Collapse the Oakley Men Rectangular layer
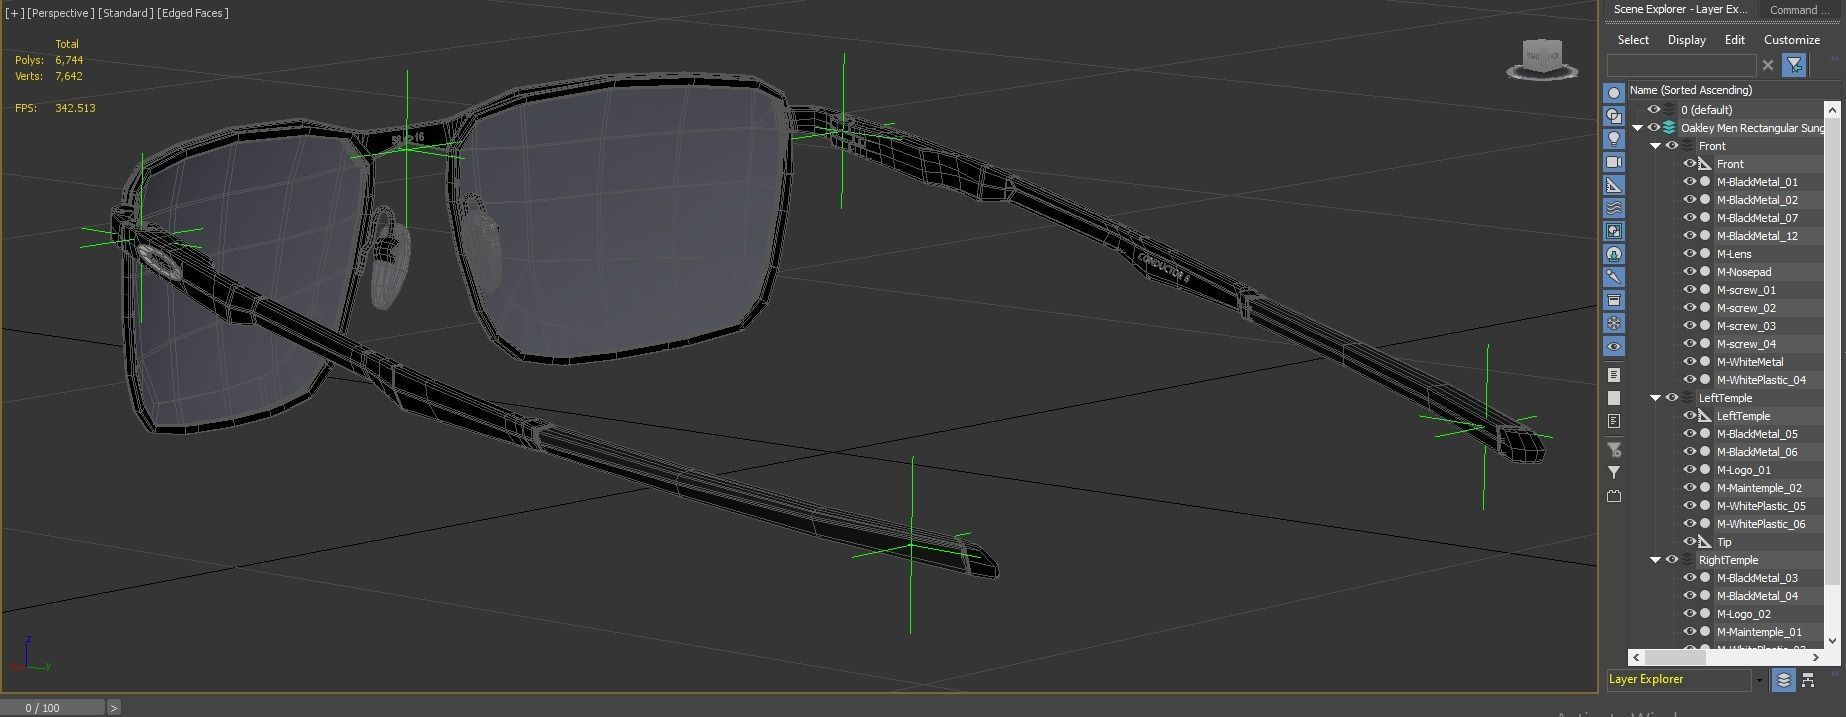1846x717 pixels. [1638, 128]
